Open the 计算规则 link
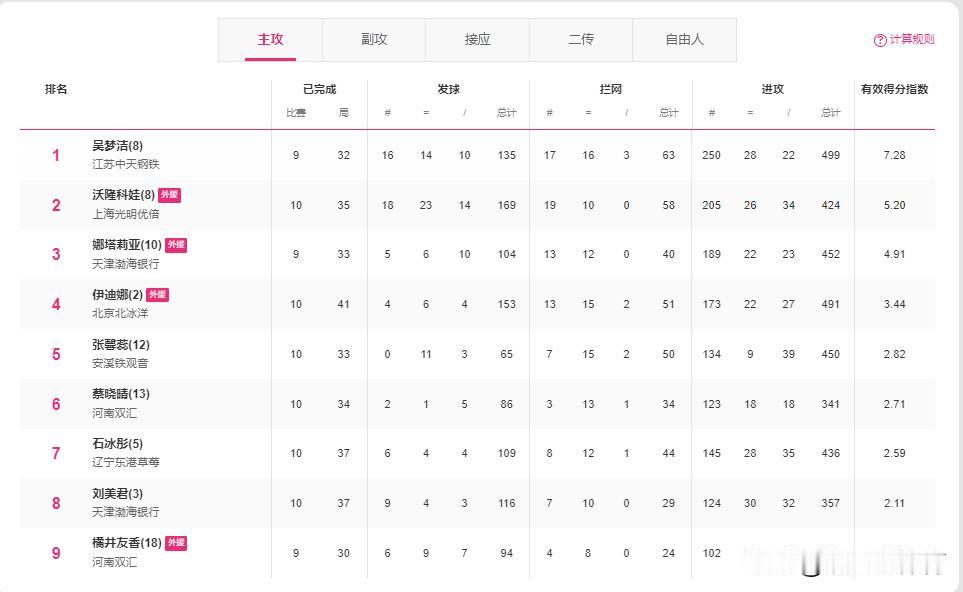Image resolution: width=963 pixels, height=592 pixels. (x=911, y=40)
